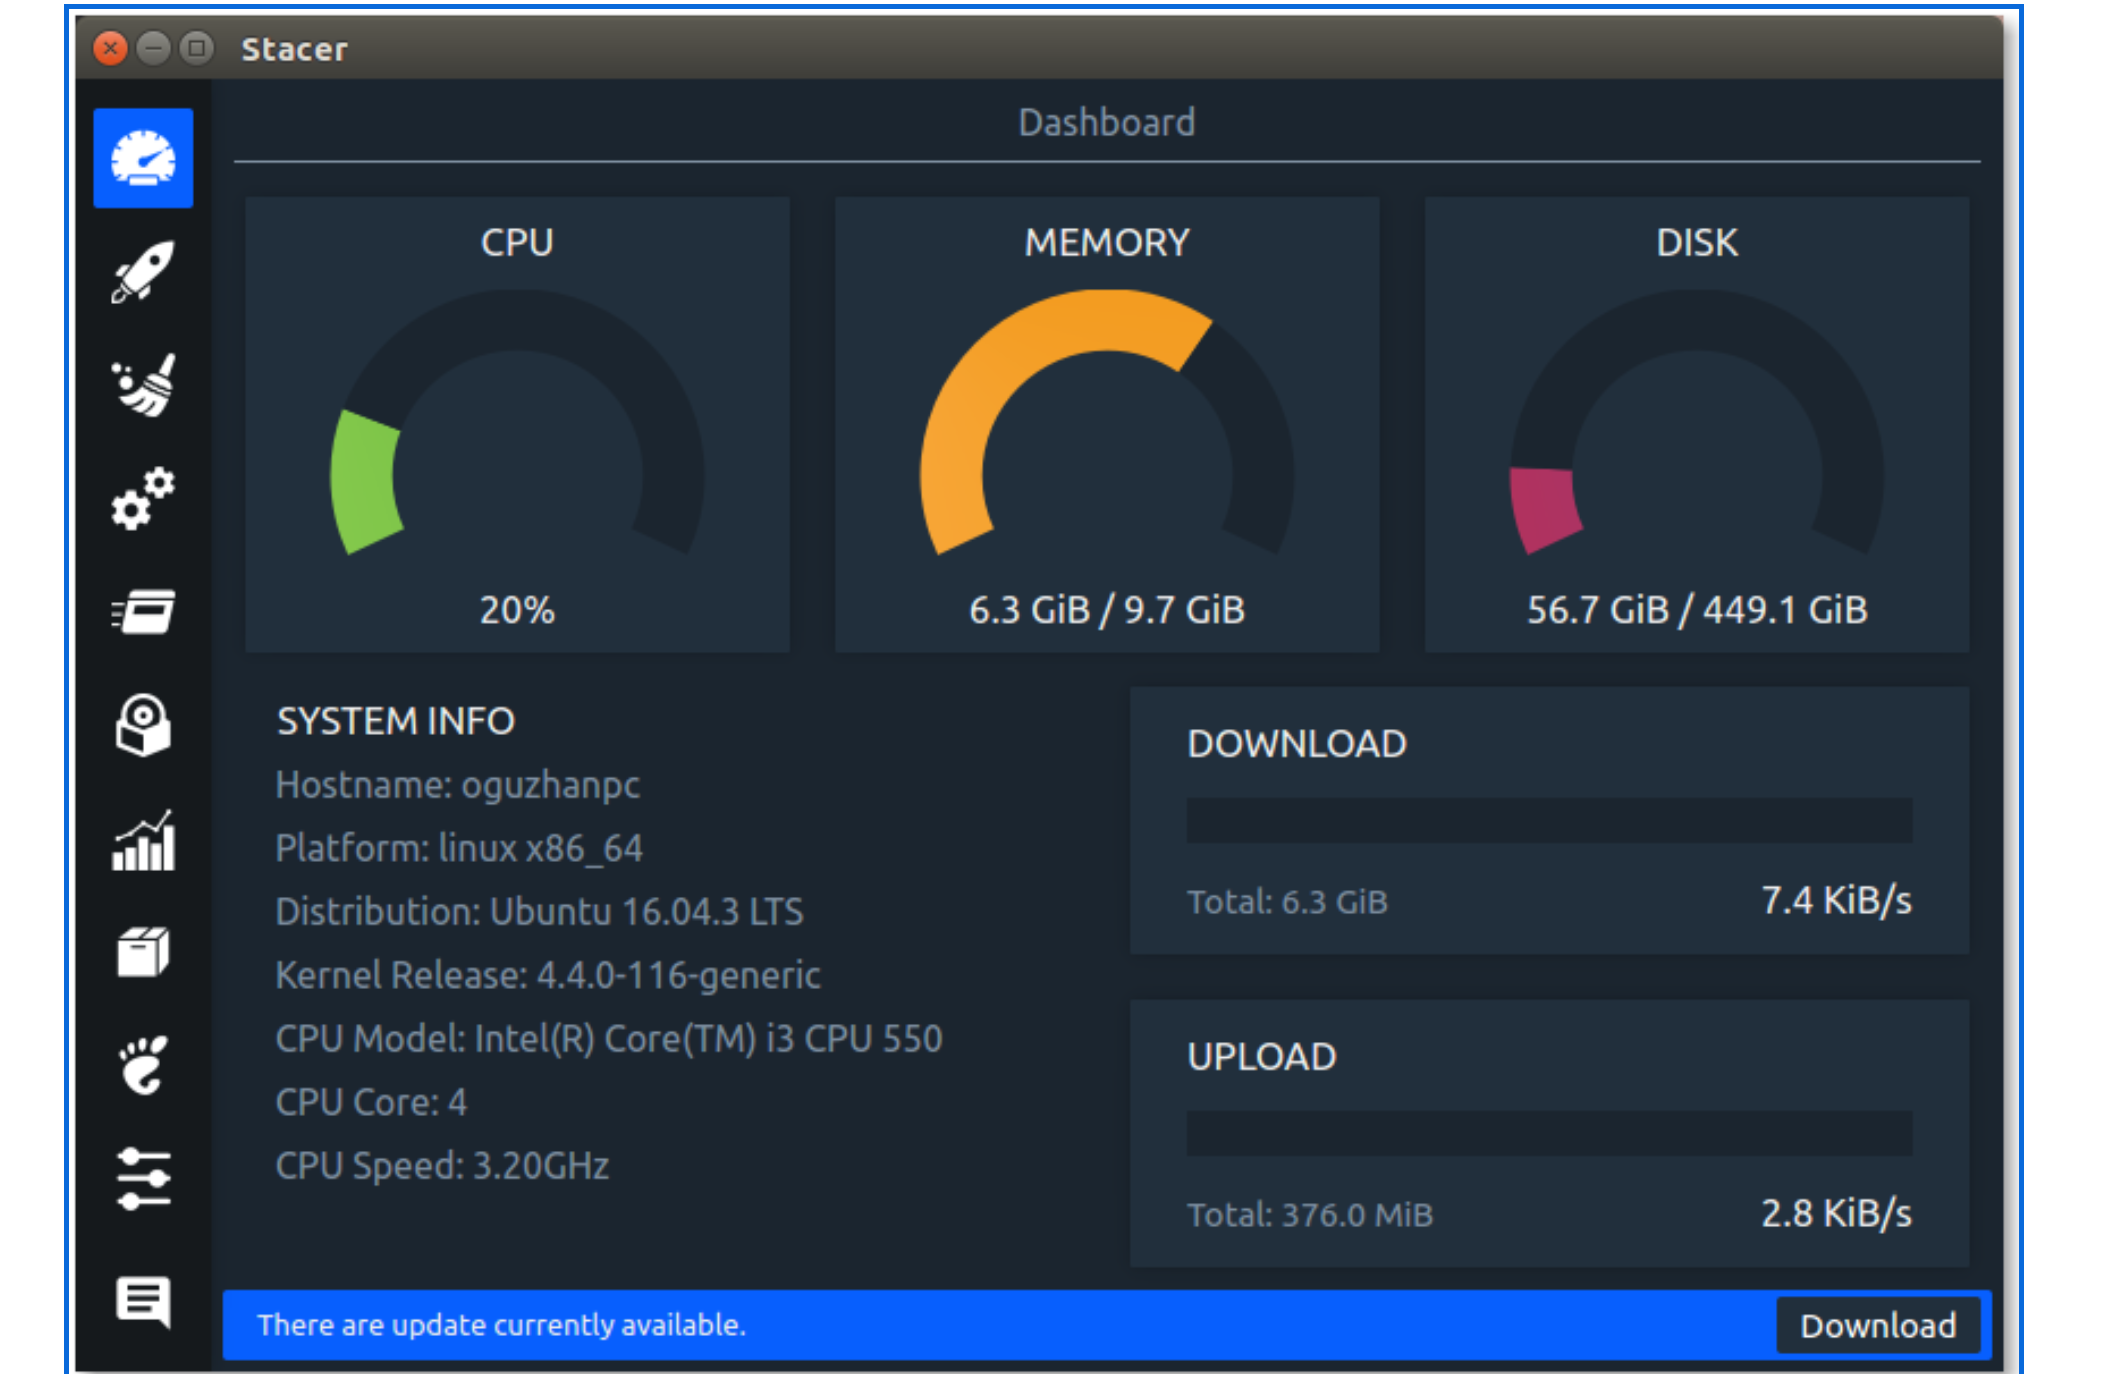Click 'Platform: linux x86_64' line

459,849
